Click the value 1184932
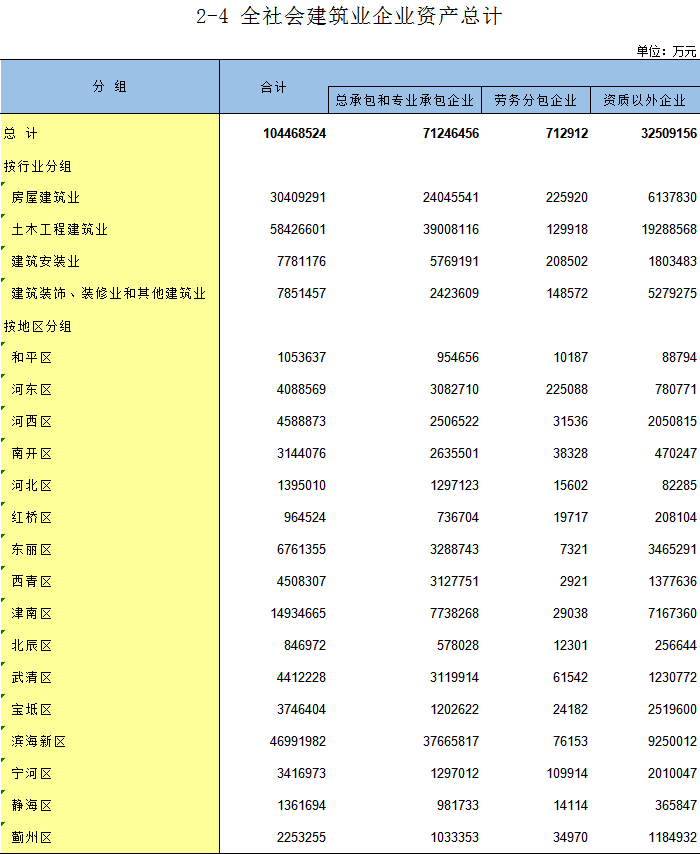Viewport: 700px width, 854px height. [672, 838]
